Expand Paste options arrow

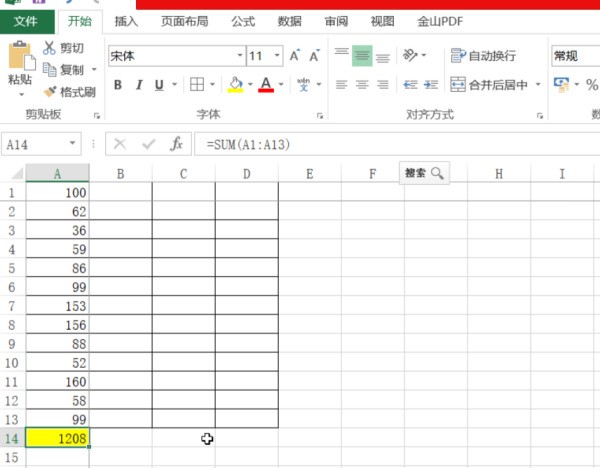pos(21,94)
